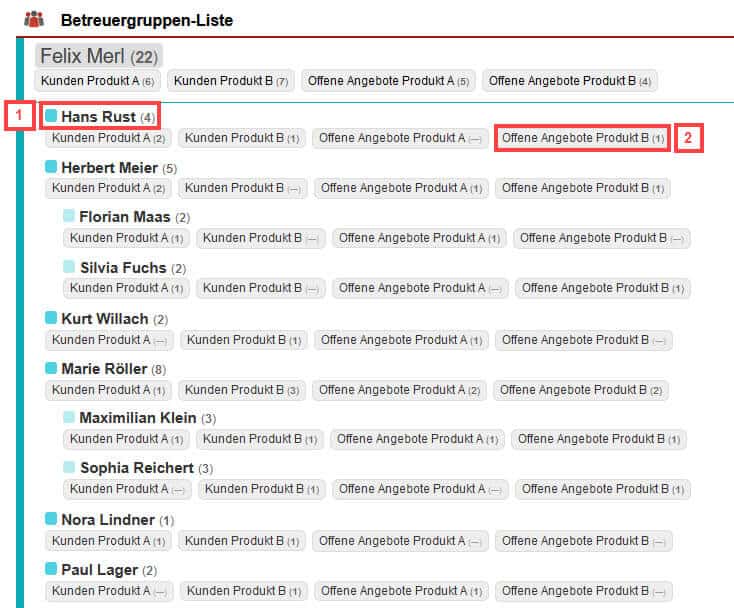Click the teal square icon beside Nora Lindner
Image resolution: width=734 pixels, height=608 pixels.
click(51, 519)
